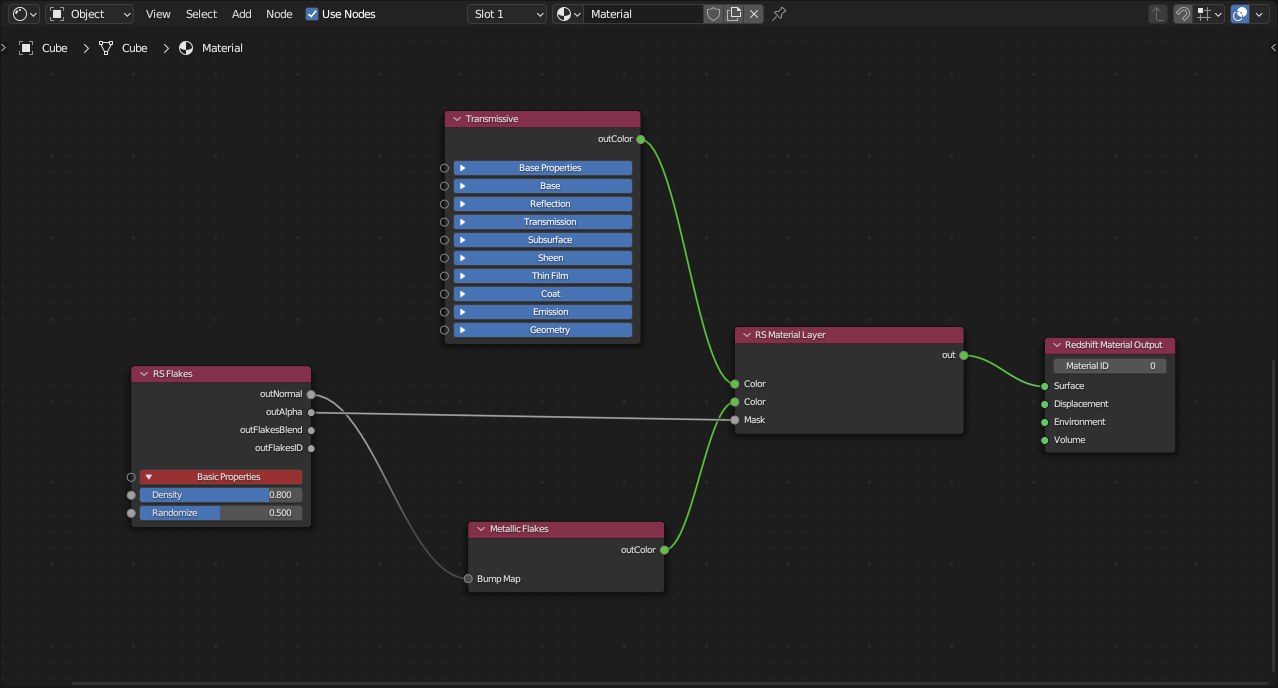The height and width of the screenshot is (688, 1278).
Task: Collapse the RS Flakes node
Action: pos(144,374)
